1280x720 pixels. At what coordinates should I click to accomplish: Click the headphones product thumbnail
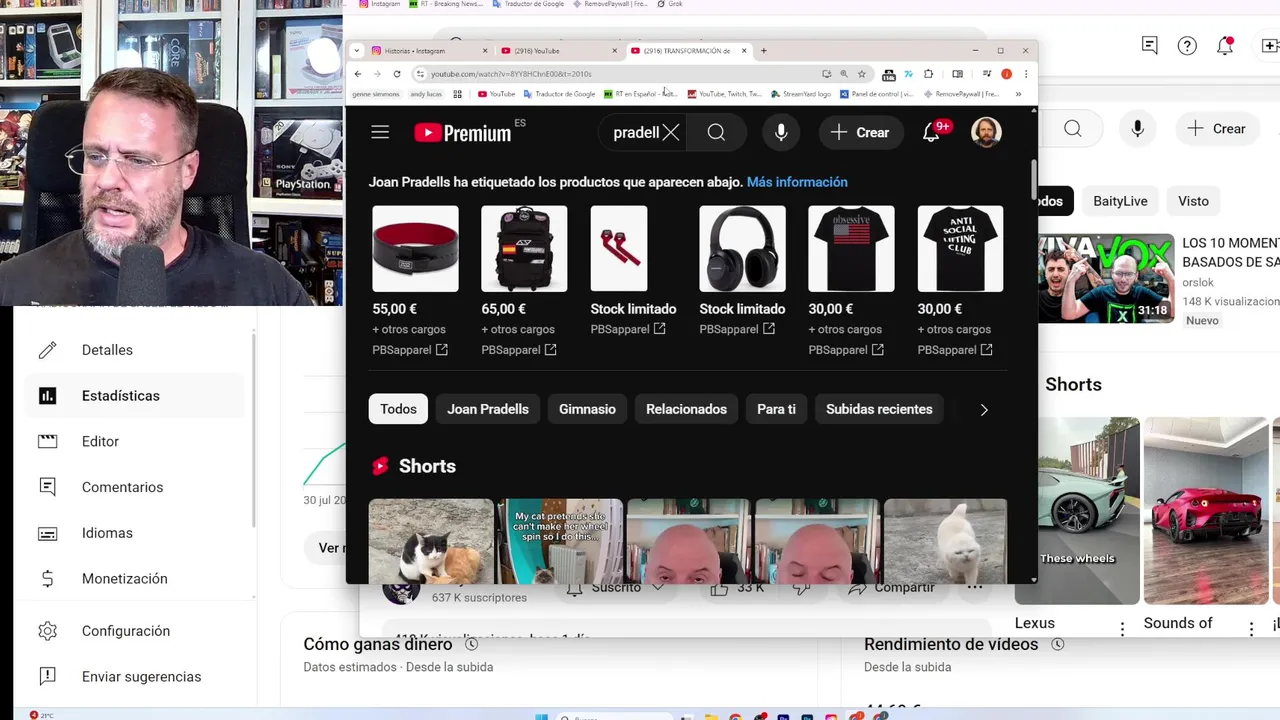742,249
